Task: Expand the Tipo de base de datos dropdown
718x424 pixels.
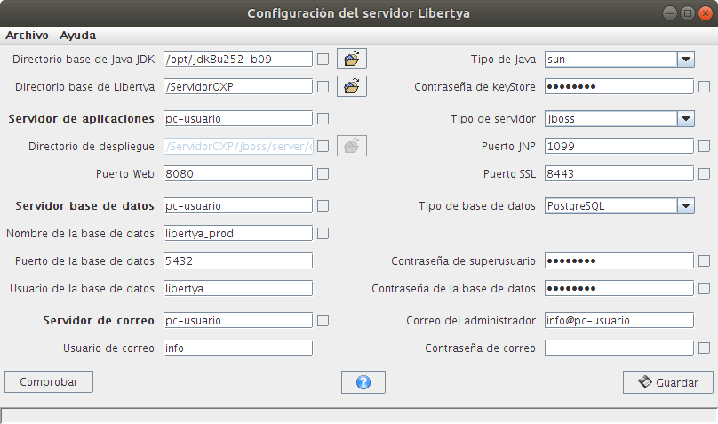Action: (685, 206)
